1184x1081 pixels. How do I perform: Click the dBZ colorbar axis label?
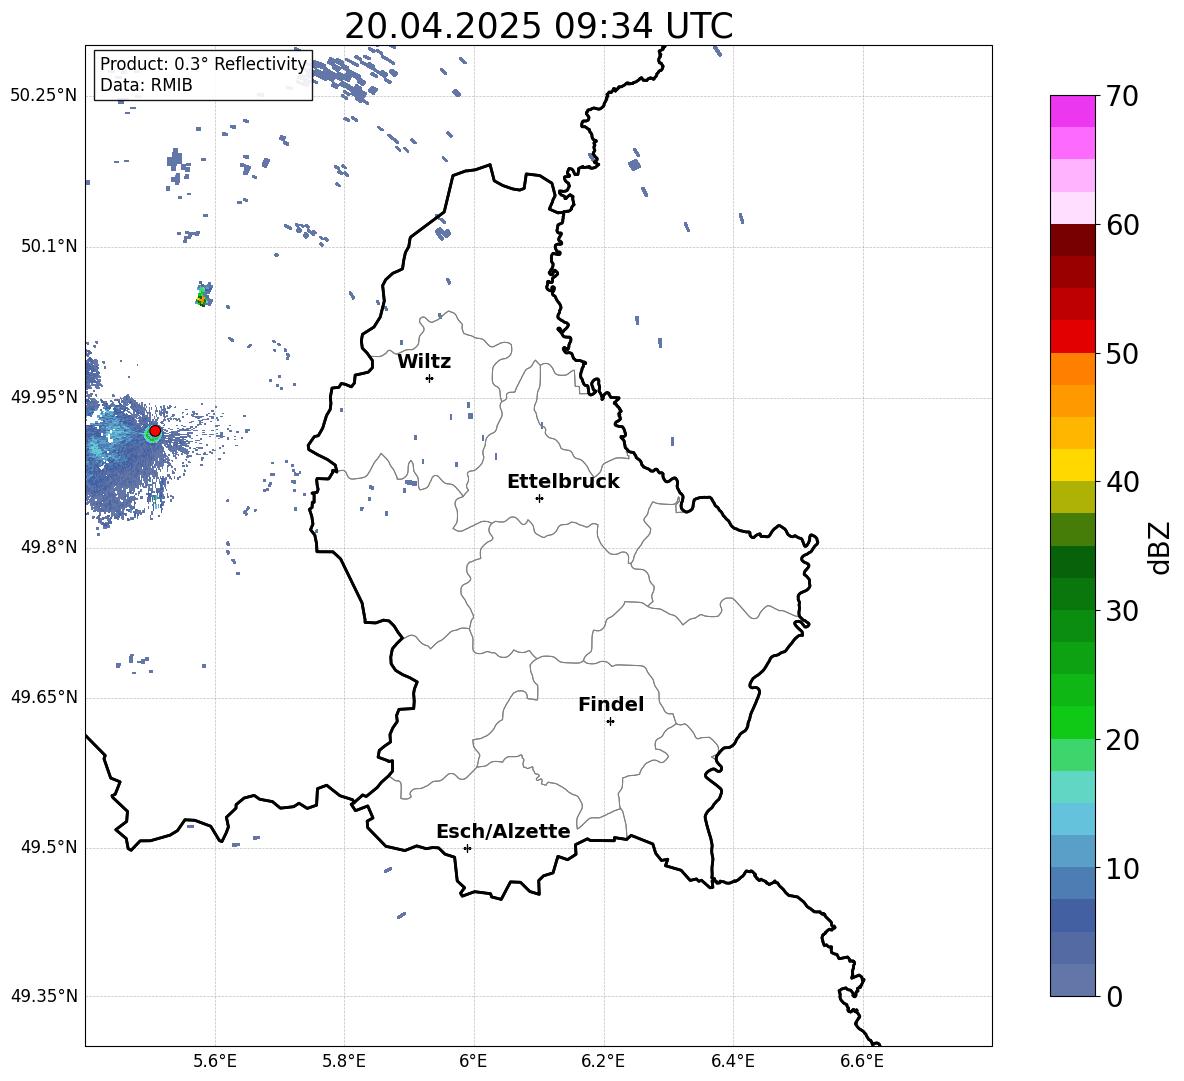(1159, 548)
